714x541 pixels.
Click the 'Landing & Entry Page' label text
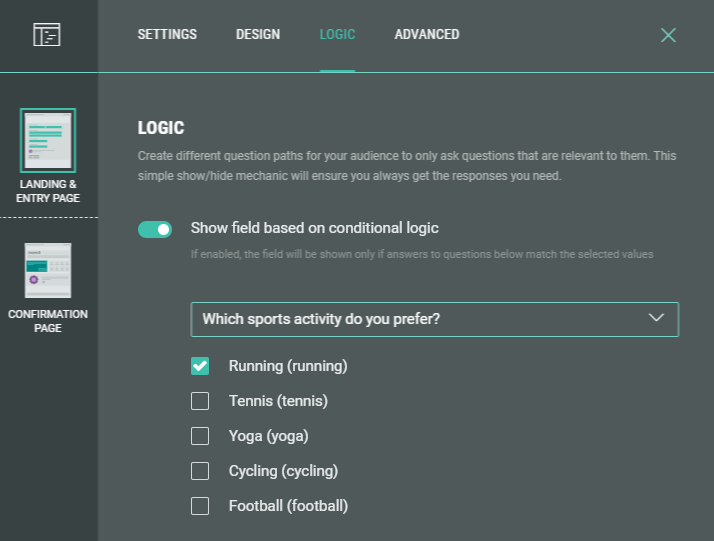[48, 191]
